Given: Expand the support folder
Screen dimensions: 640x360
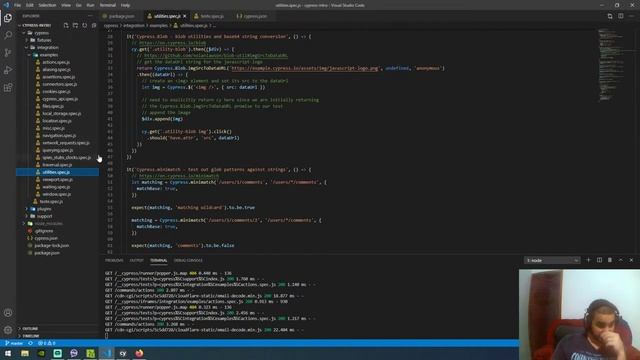Looking at the screenshot, I should click(44, 216).
